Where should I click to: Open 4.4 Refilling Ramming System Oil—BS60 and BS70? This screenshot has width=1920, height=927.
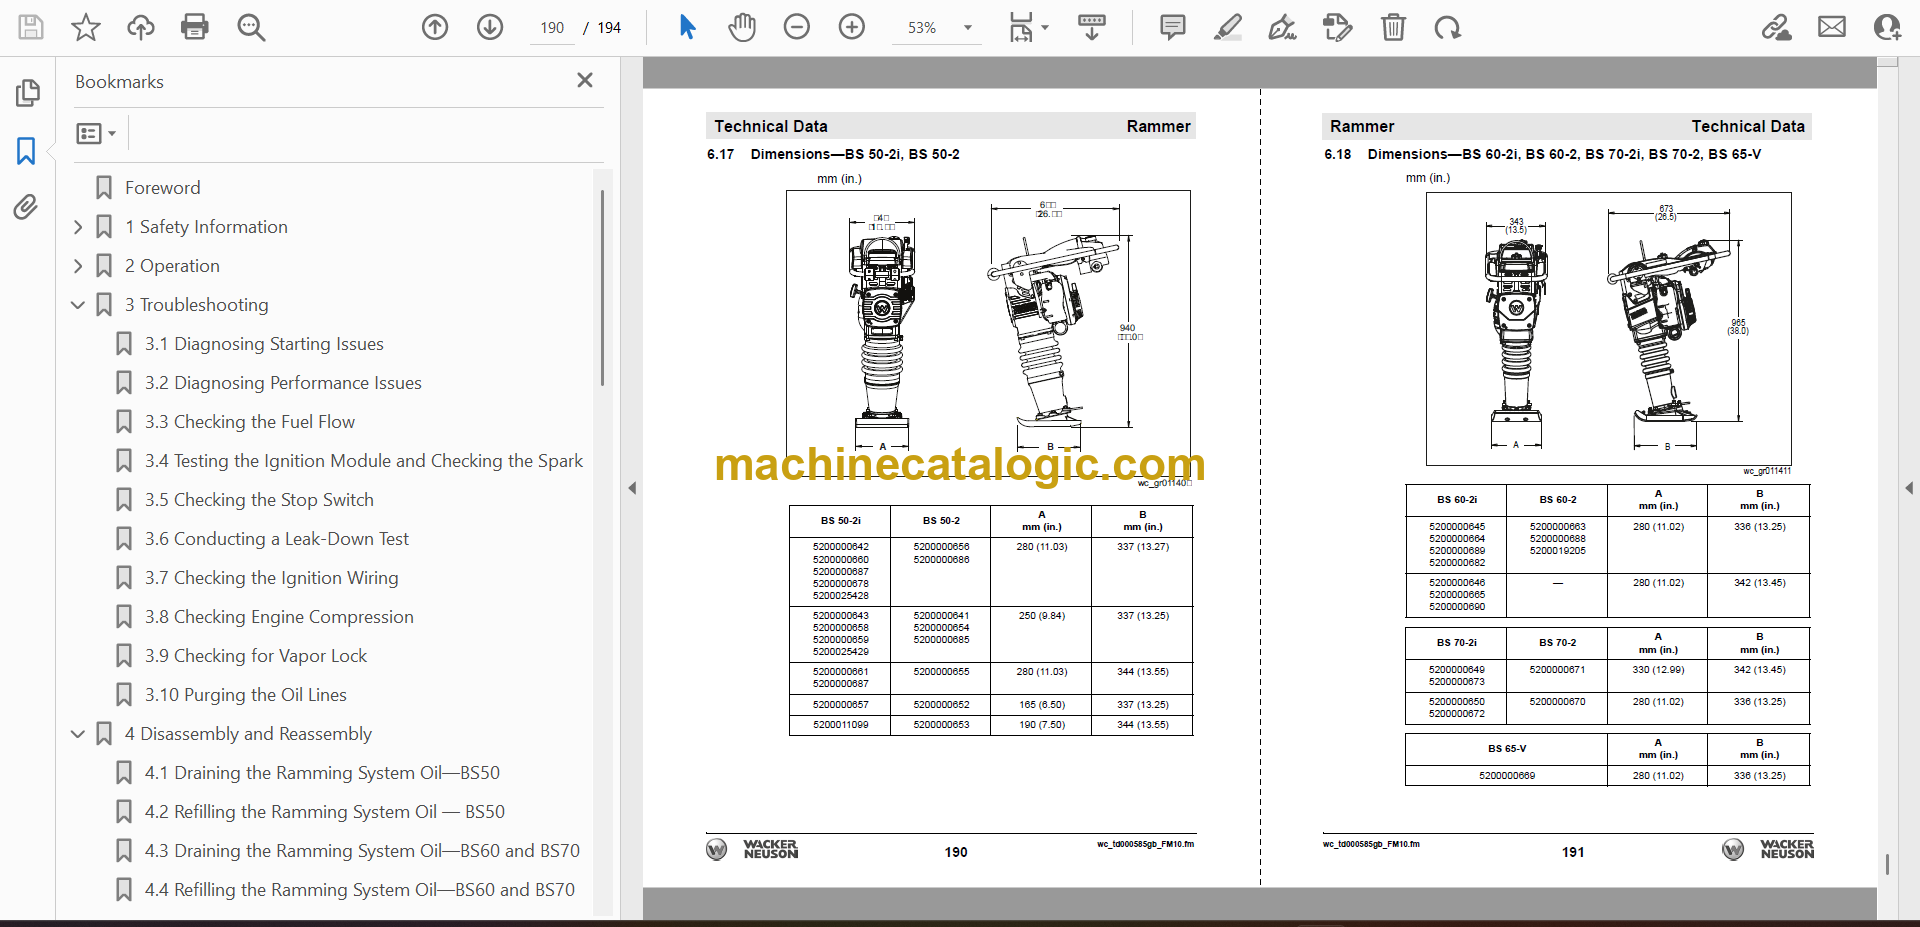point(360,890)
